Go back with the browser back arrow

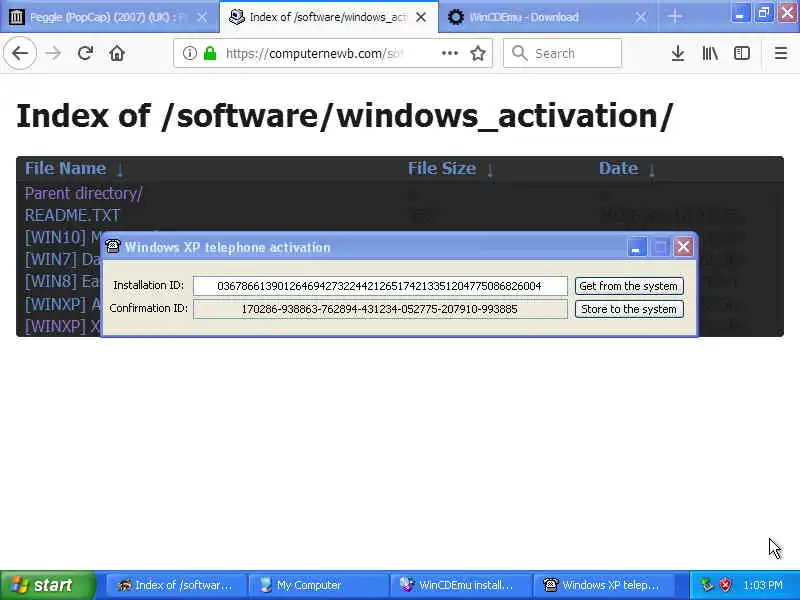(20, 53)
